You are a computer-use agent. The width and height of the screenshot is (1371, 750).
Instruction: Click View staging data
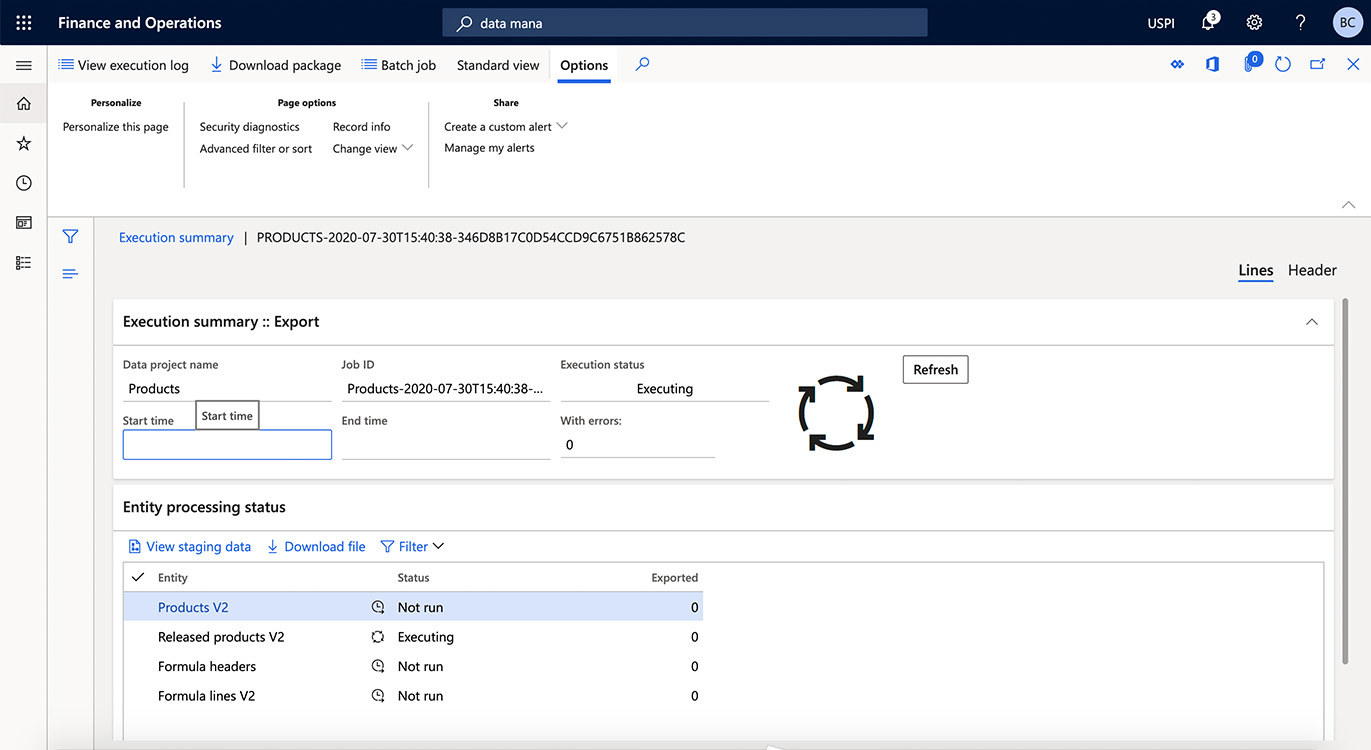point(189,547)
